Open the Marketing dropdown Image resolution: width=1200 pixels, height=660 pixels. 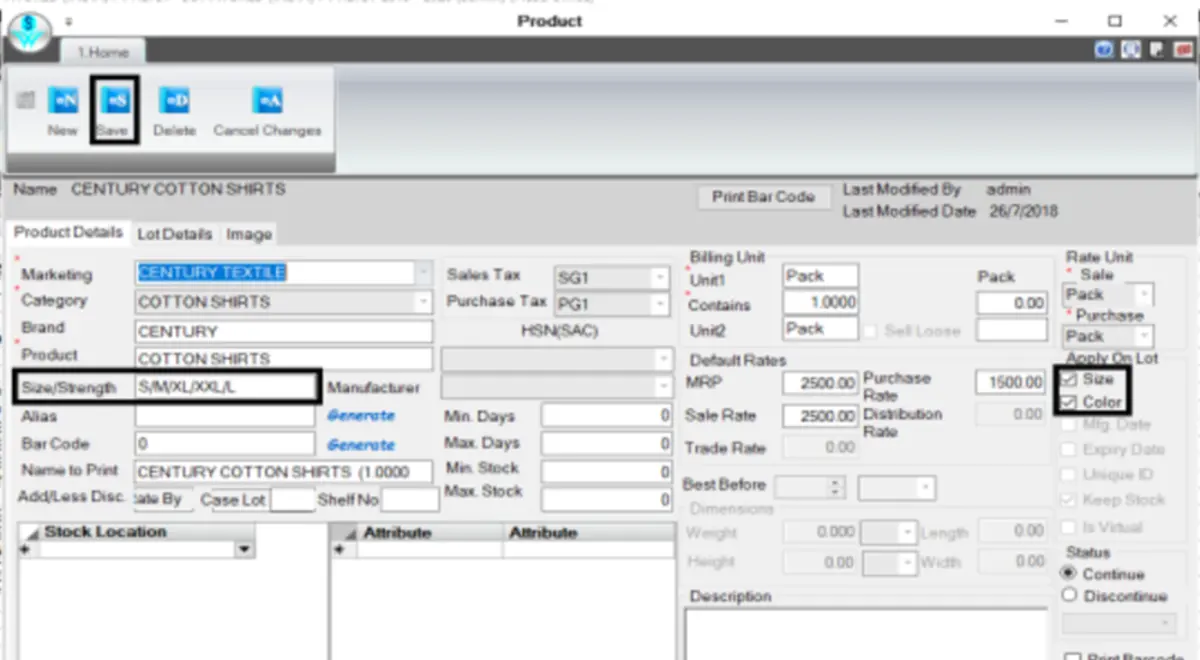(x=424, y=273)
